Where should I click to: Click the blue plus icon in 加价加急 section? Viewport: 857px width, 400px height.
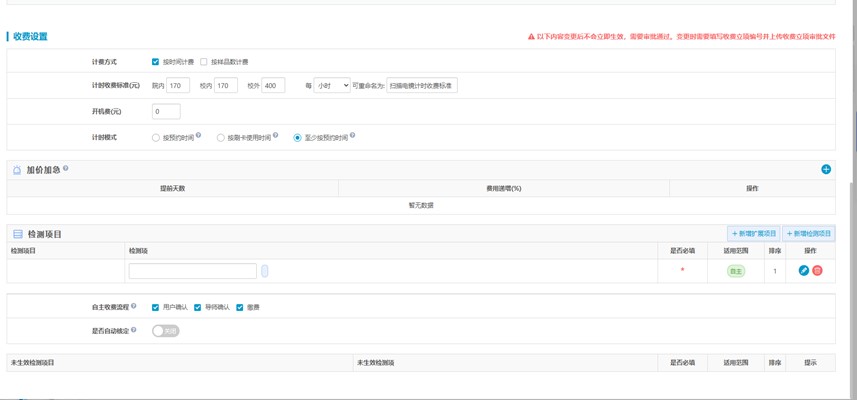(826, 169)
